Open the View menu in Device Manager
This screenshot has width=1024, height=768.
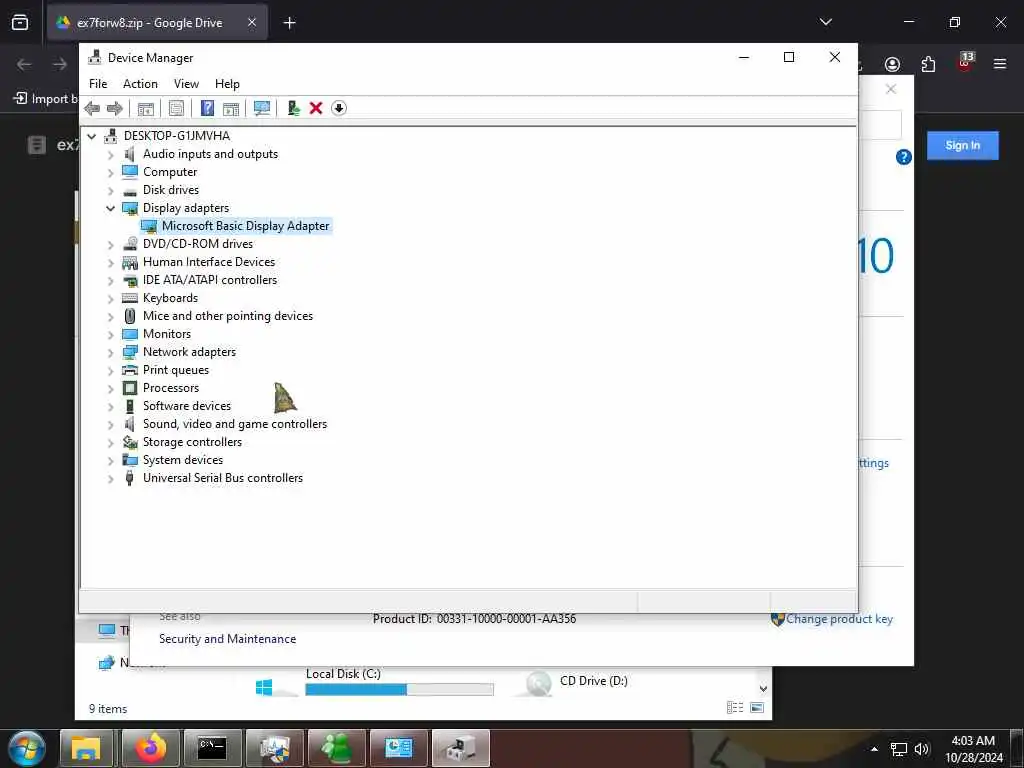click(x=186, y=84)
